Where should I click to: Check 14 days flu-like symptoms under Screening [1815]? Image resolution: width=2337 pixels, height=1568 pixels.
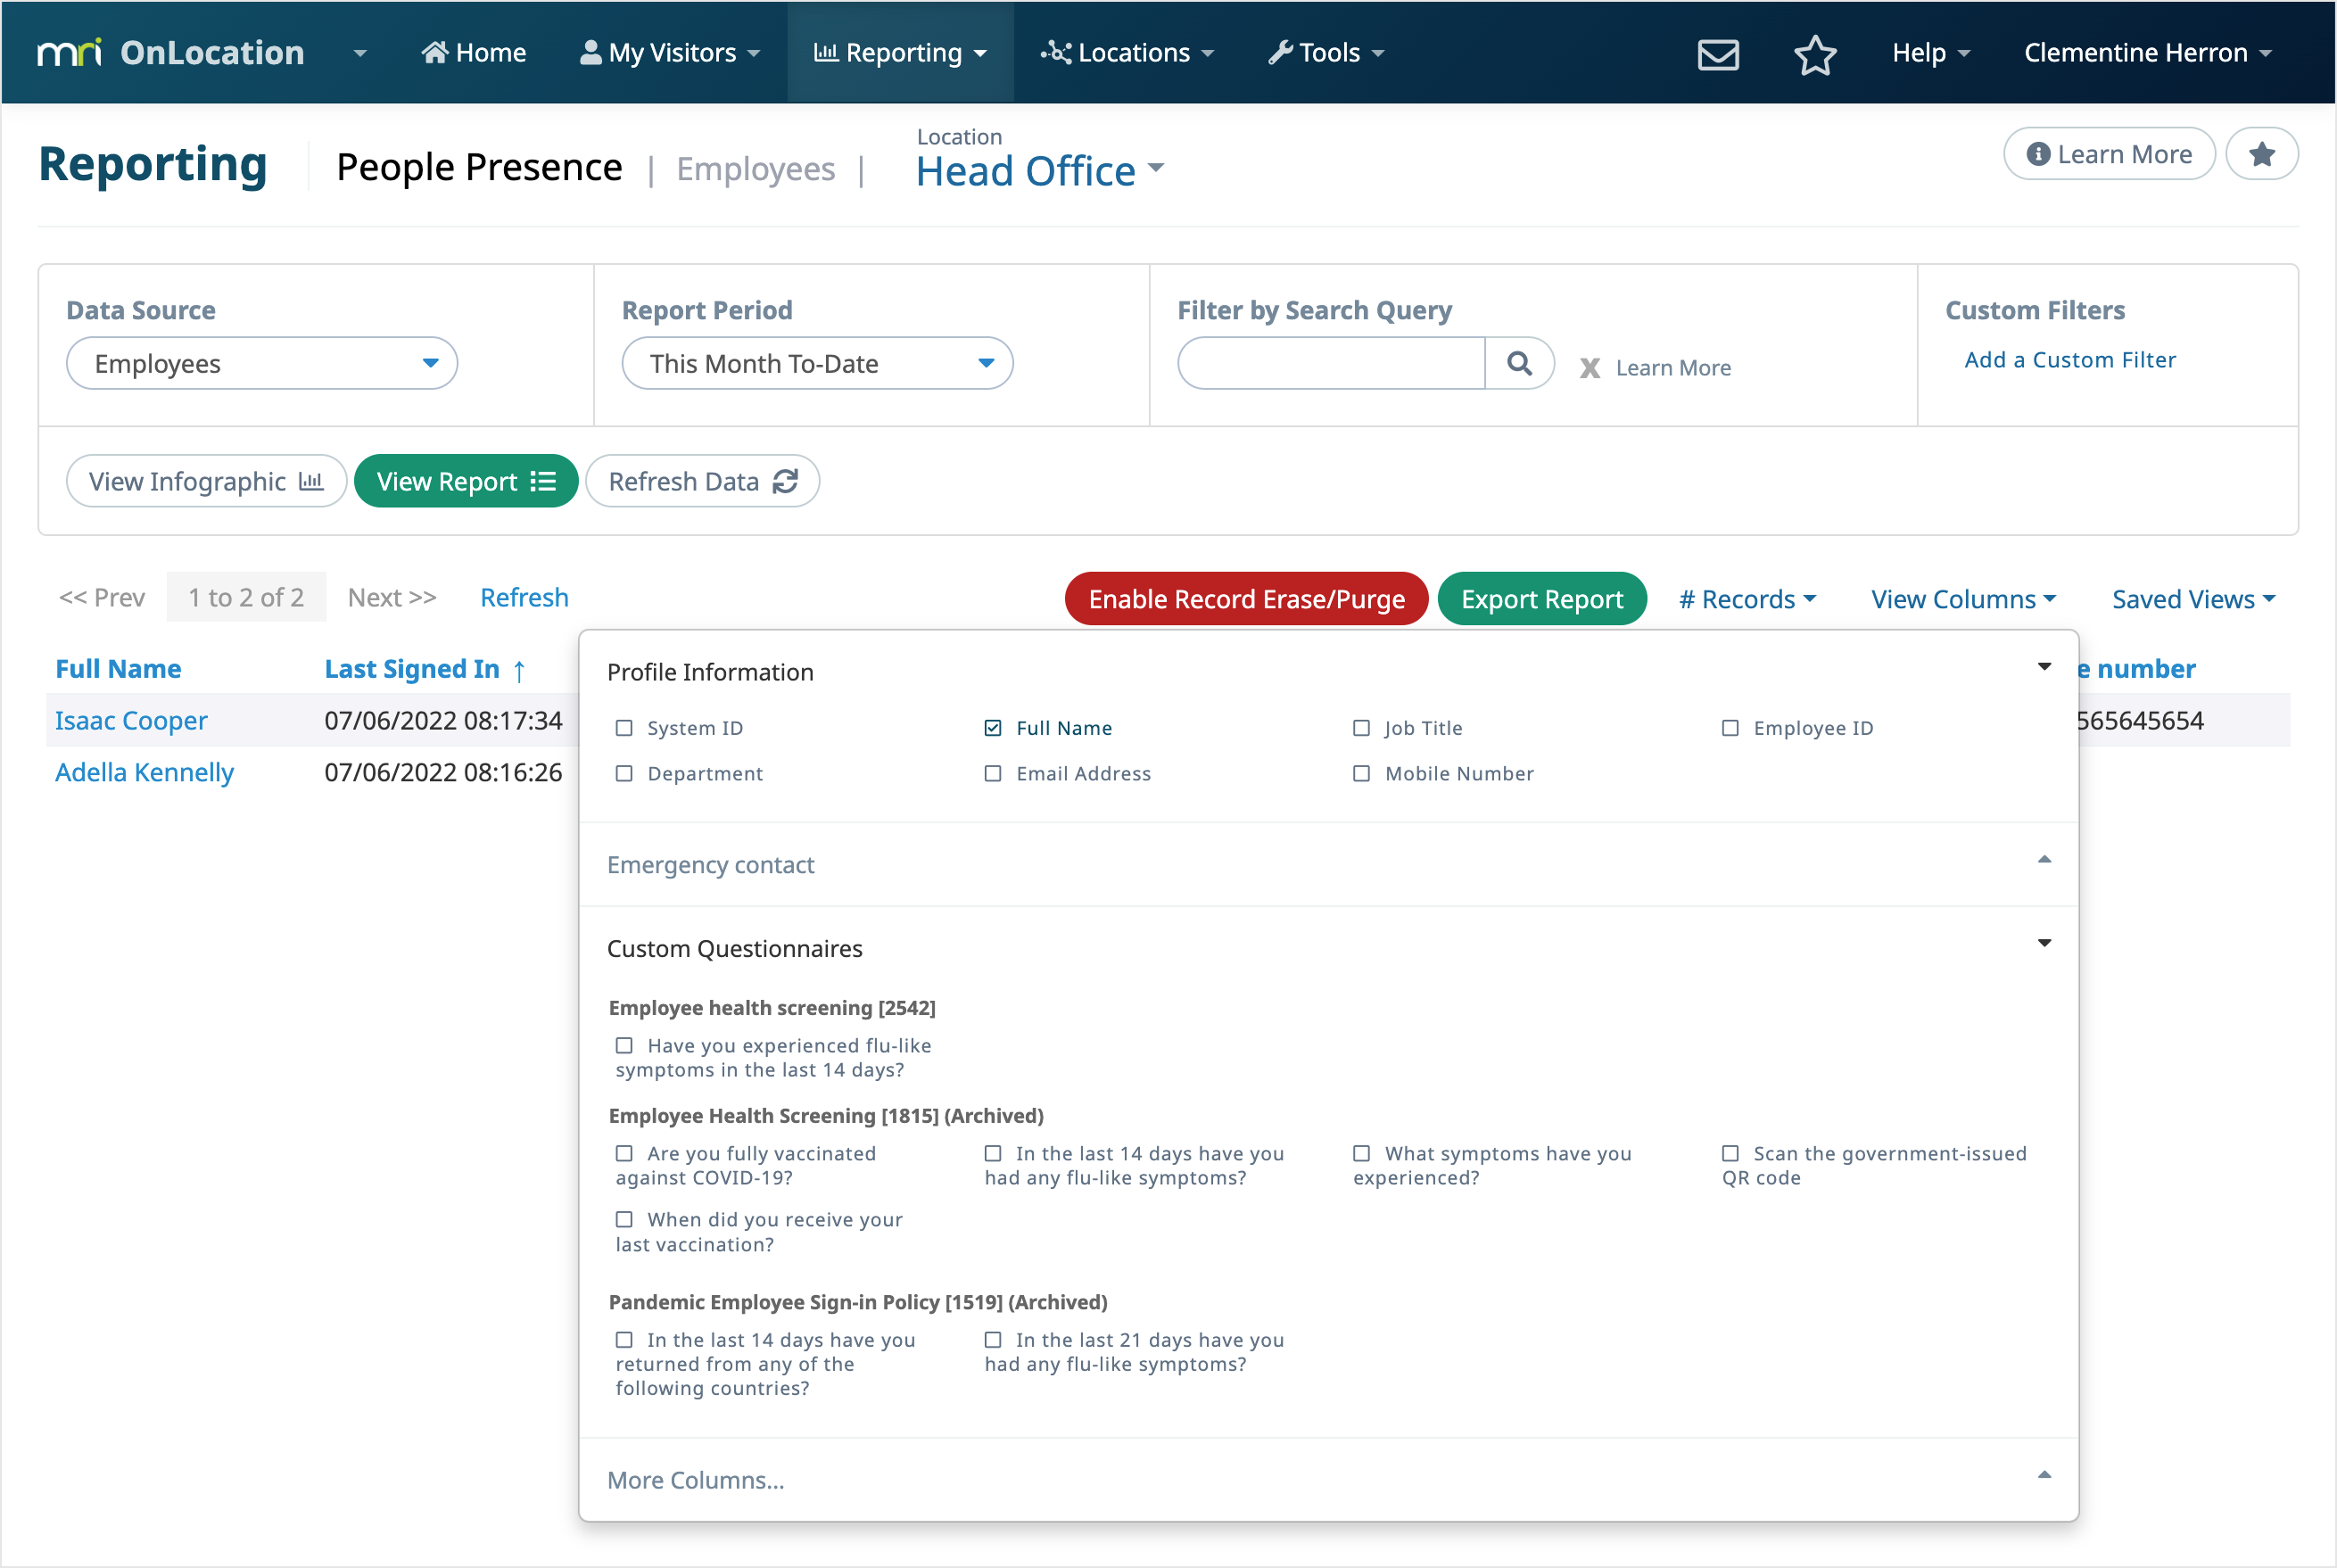click(992, 1154)
